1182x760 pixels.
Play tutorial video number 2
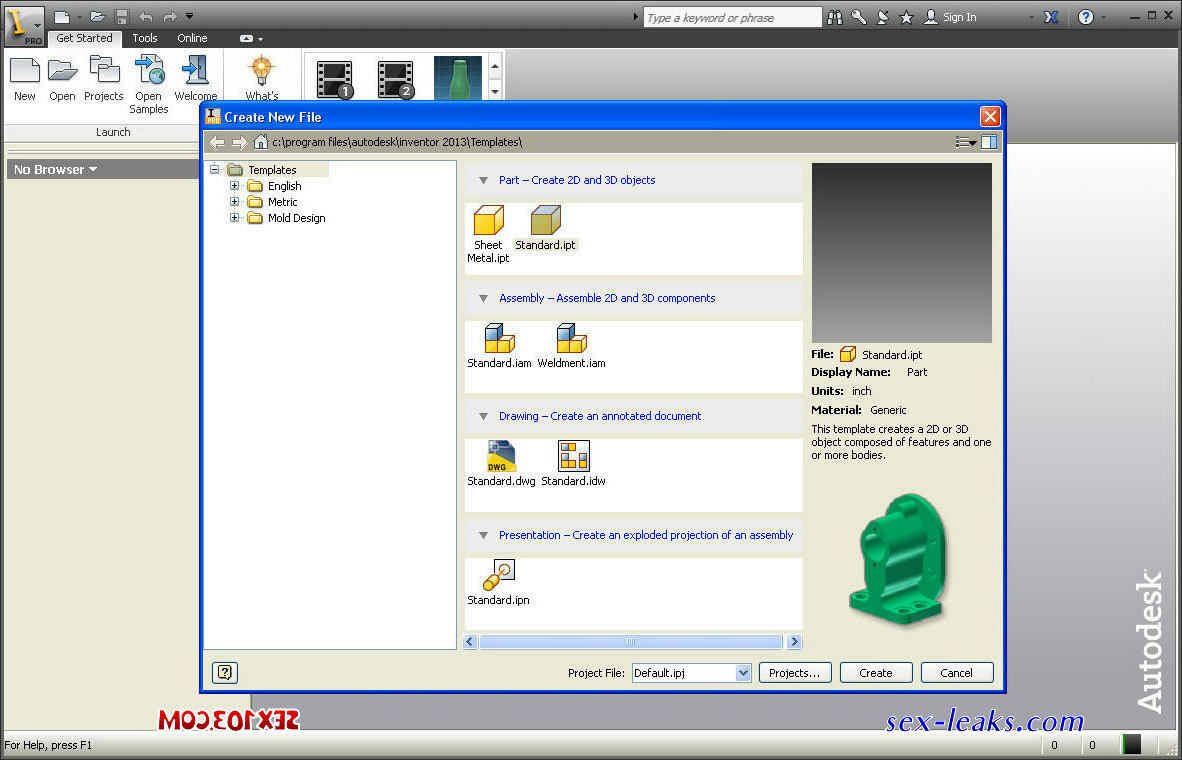coord(396,79)
